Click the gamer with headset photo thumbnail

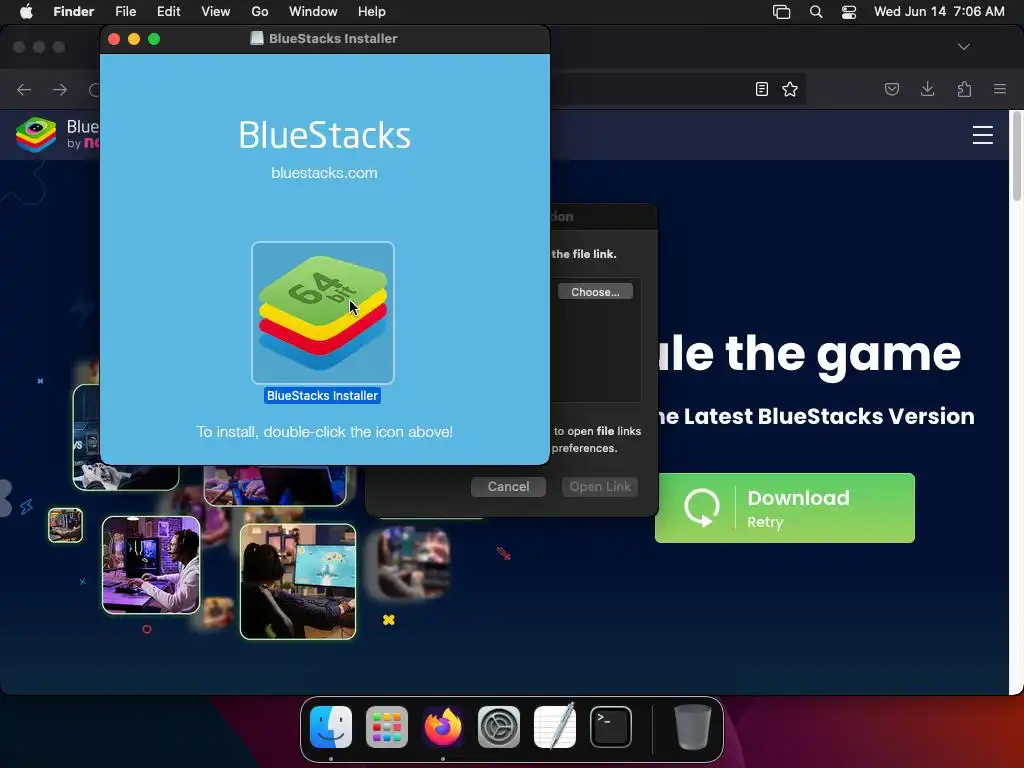151,565
